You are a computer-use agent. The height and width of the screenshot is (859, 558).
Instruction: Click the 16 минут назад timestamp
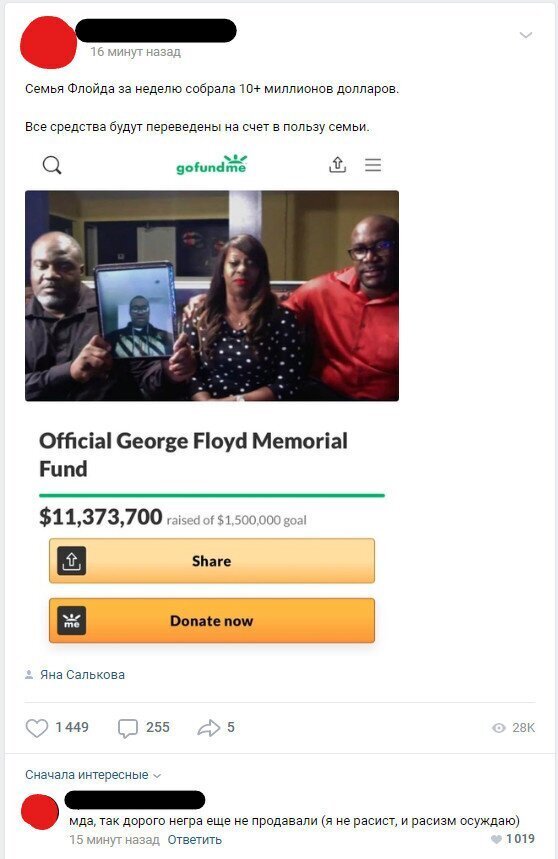click(x=135, y=52)
